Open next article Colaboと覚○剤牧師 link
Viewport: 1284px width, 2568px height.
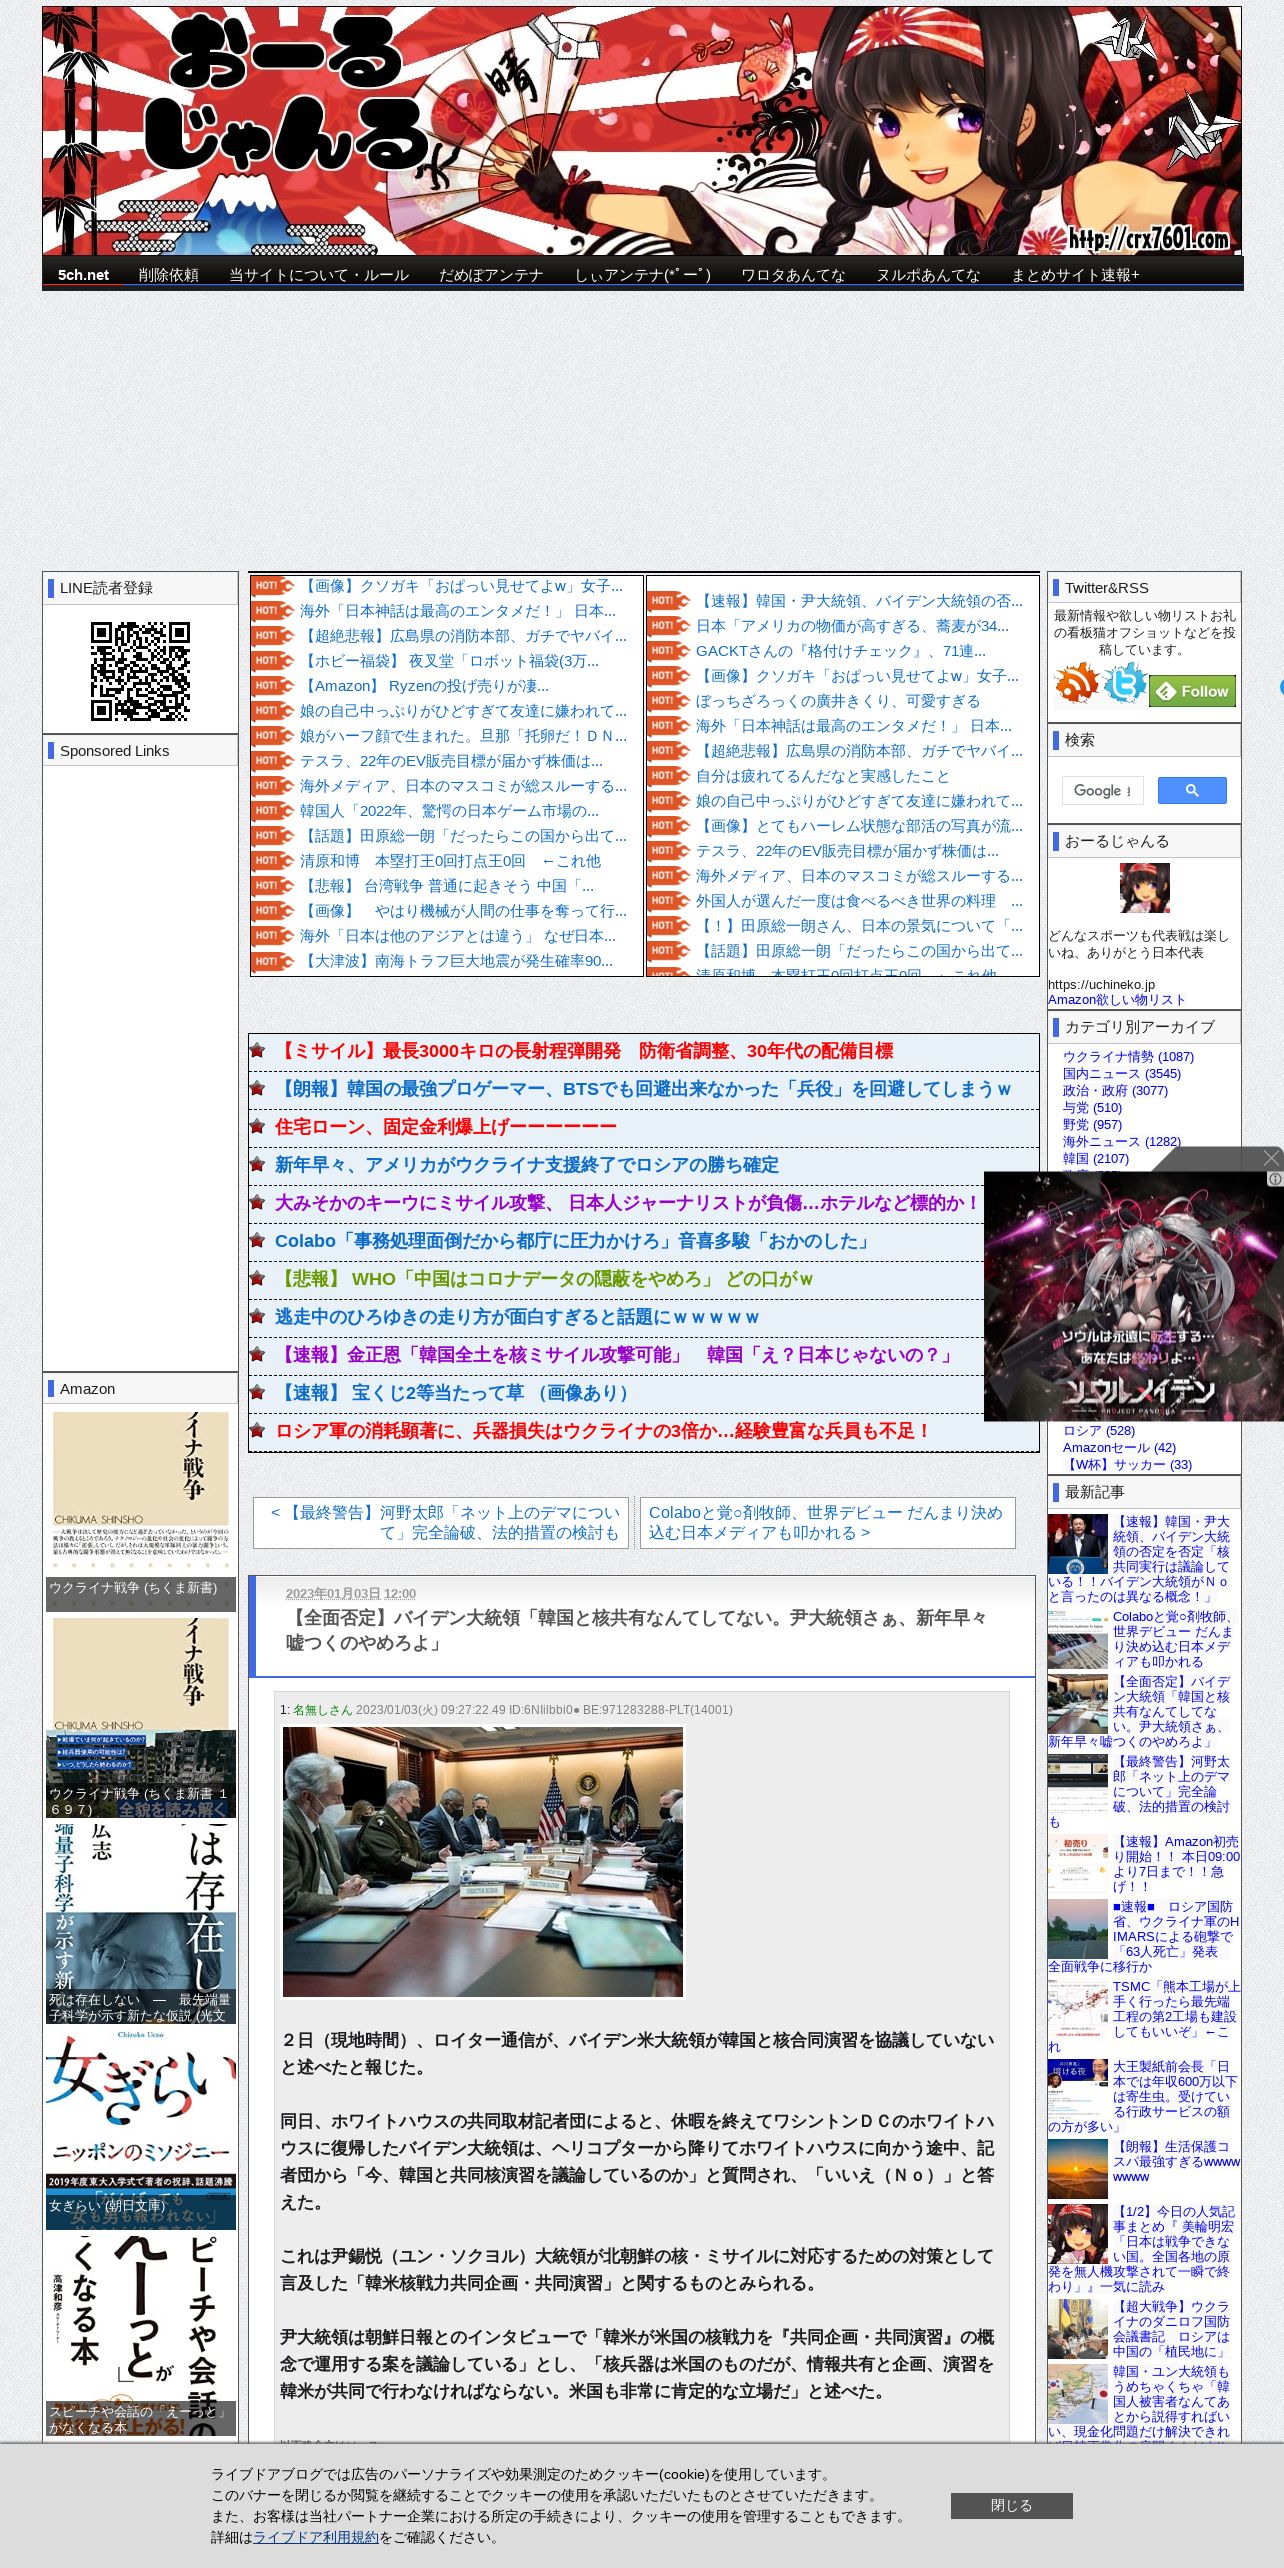point(827,1523)
